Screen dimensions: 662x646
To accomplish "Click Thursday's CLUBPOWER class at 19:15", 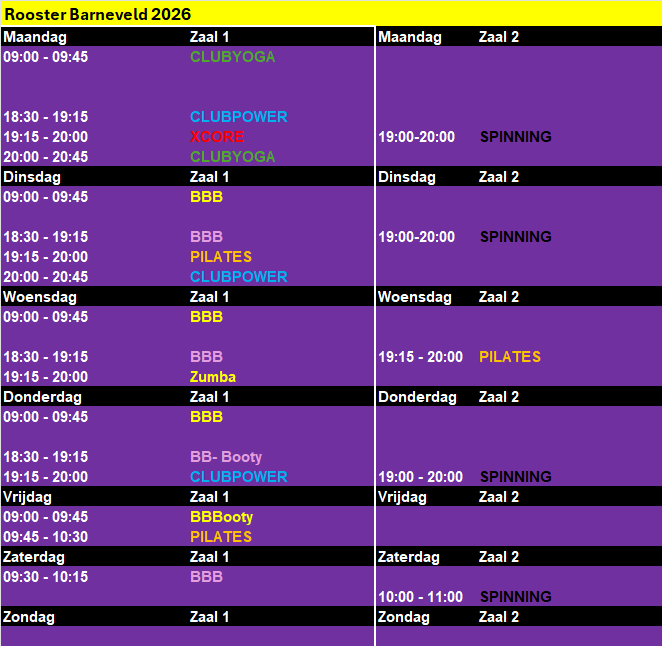I will pyautogui.click(x=238, y=477).
